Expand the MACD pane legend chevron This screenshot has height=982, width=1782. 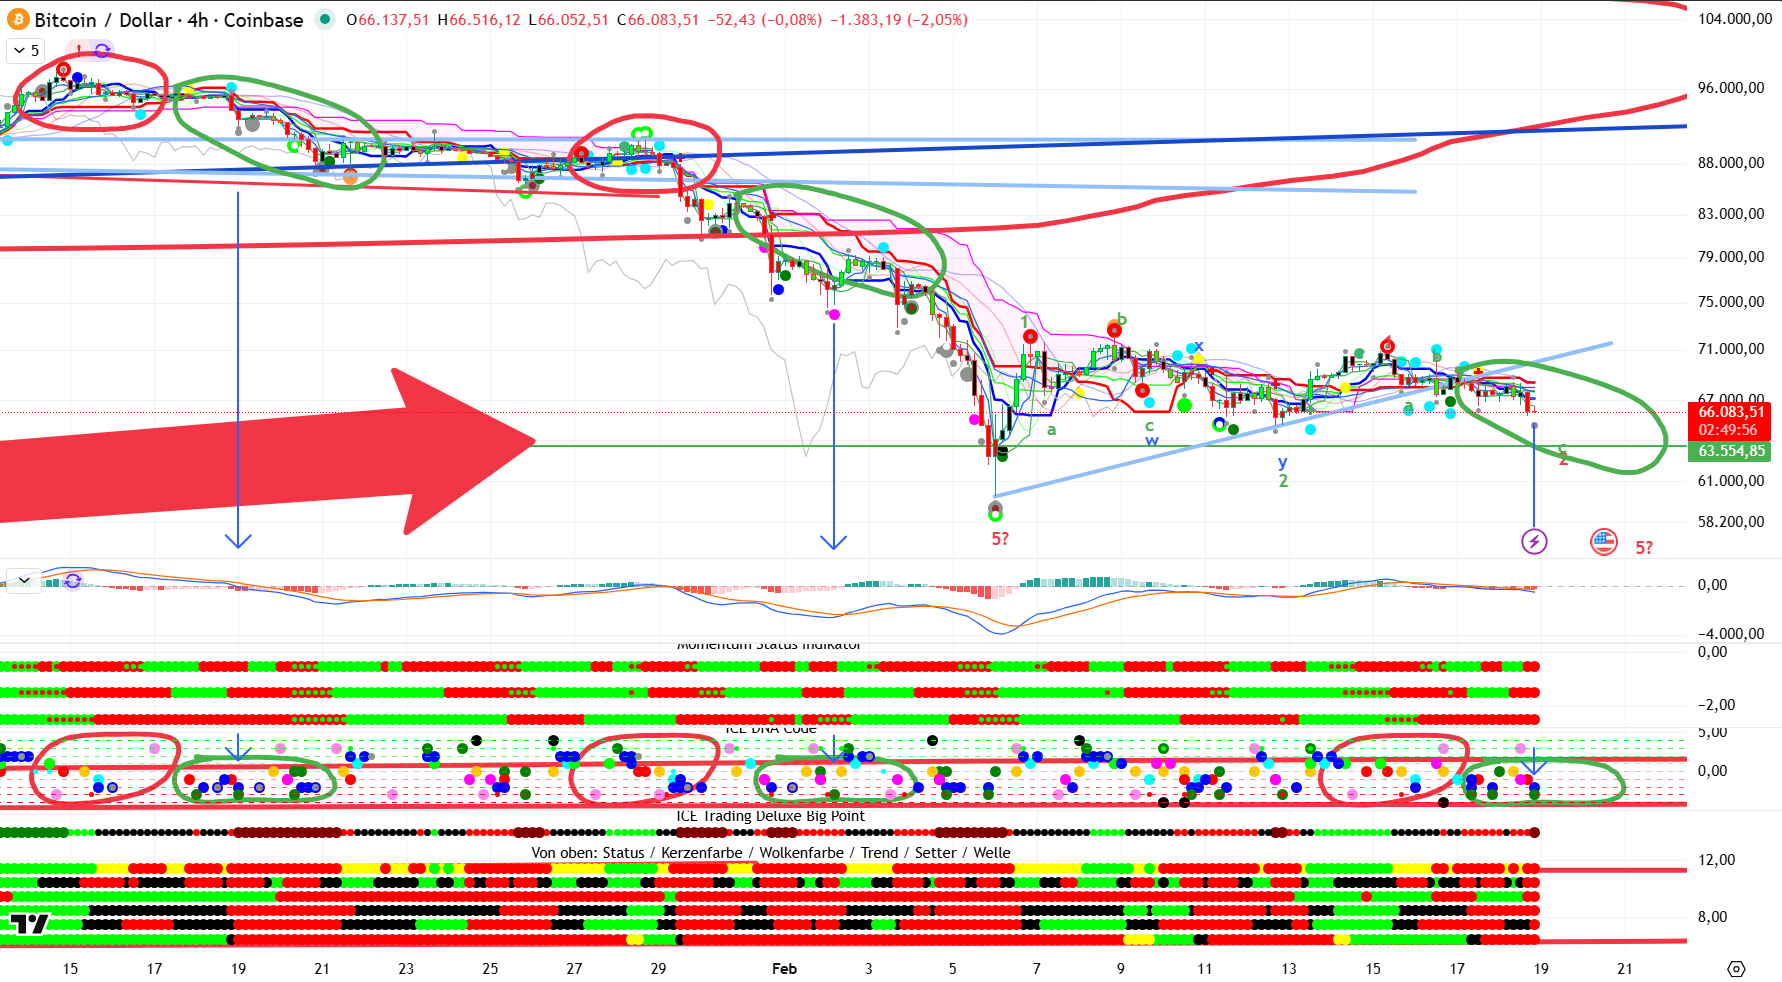coord(23,580)
